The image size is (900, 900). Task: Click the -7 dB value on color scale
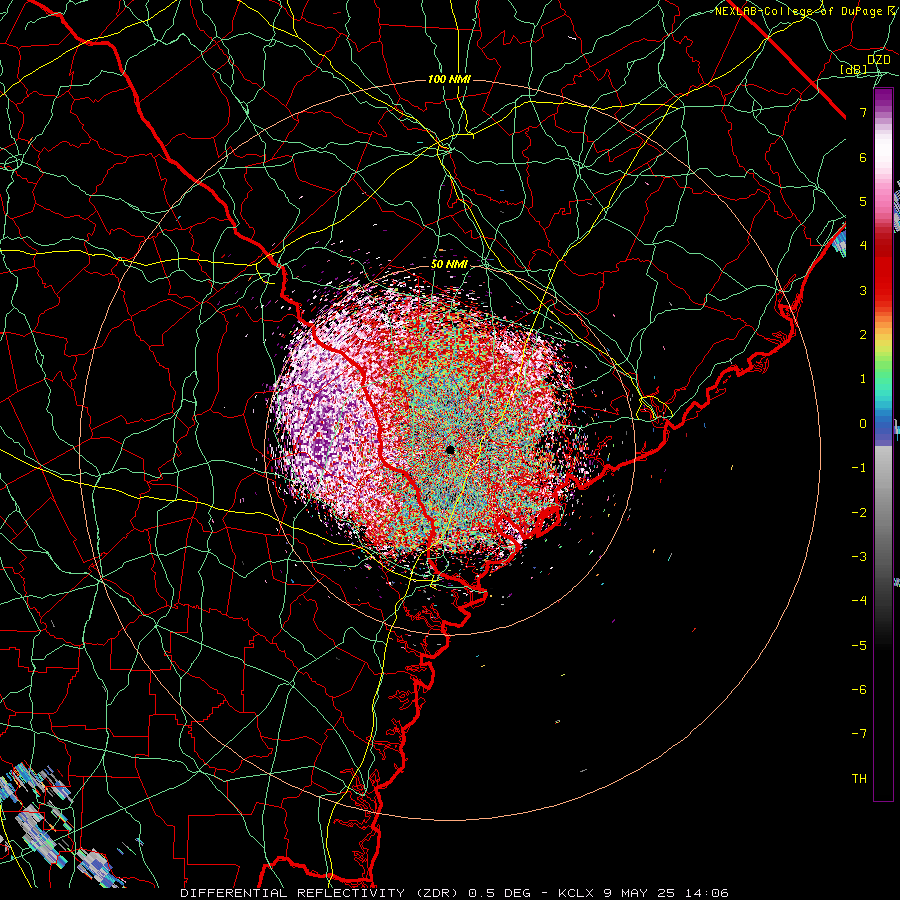point(859,734)
